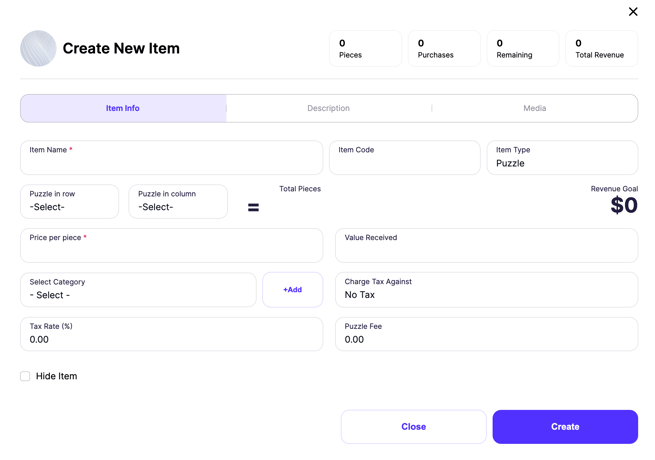Screen dimensions: 655x460
Task: Close the dialog with the X icon
Action: [633, 12]
